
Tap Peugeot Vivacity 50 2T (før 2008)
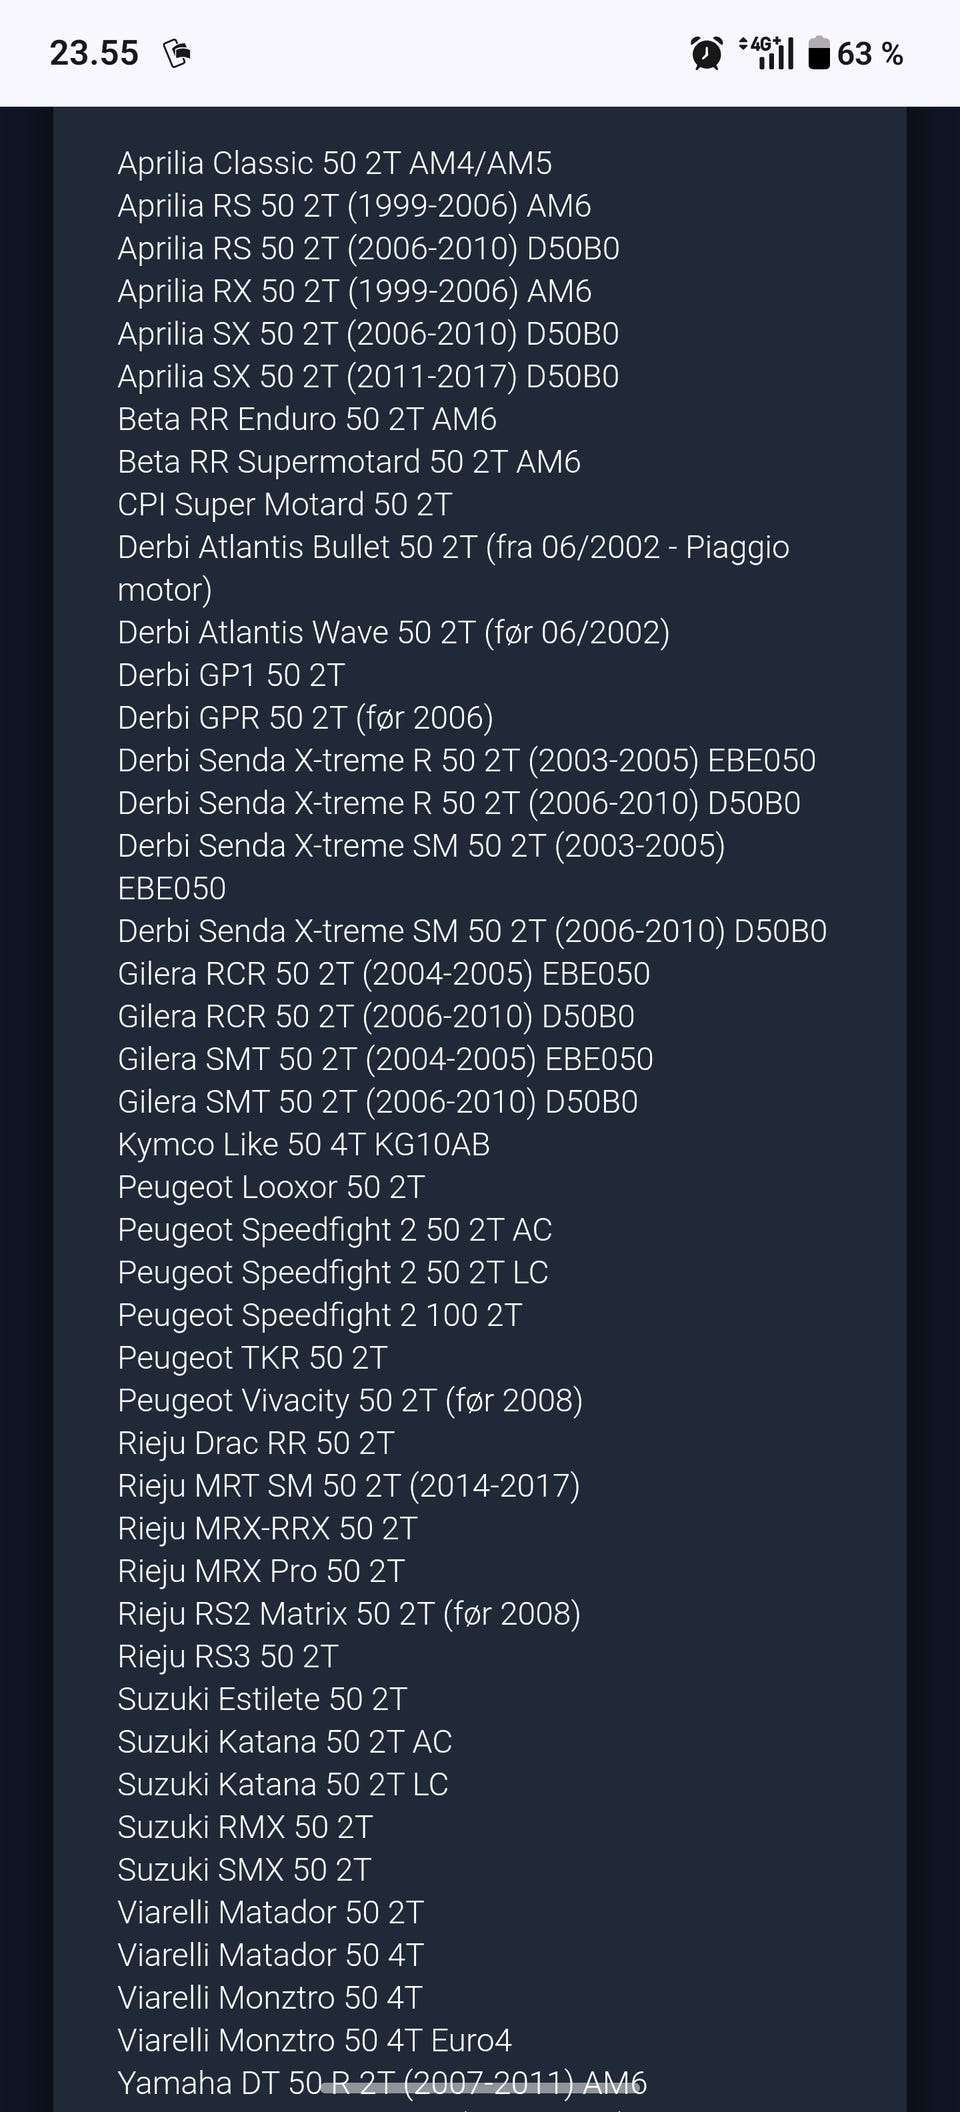pyautogui.click(x=350, y=1400)
